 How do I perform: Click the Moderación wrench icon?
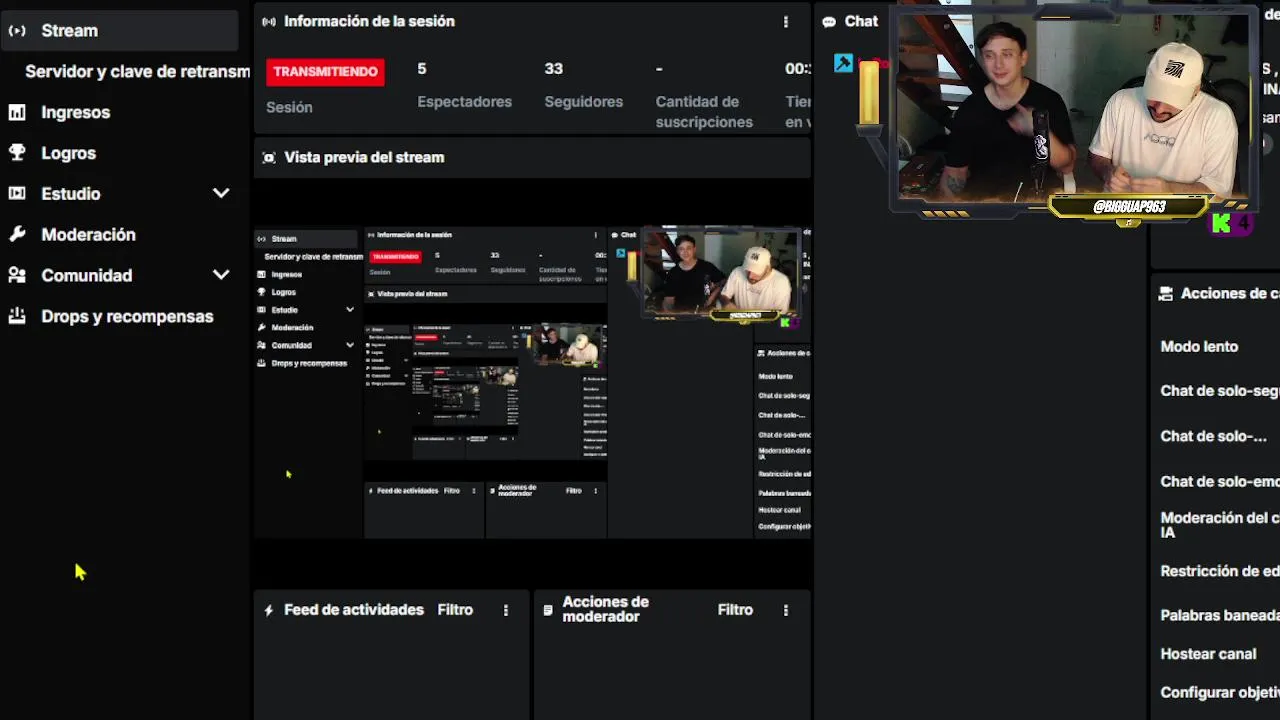(17, 234)
